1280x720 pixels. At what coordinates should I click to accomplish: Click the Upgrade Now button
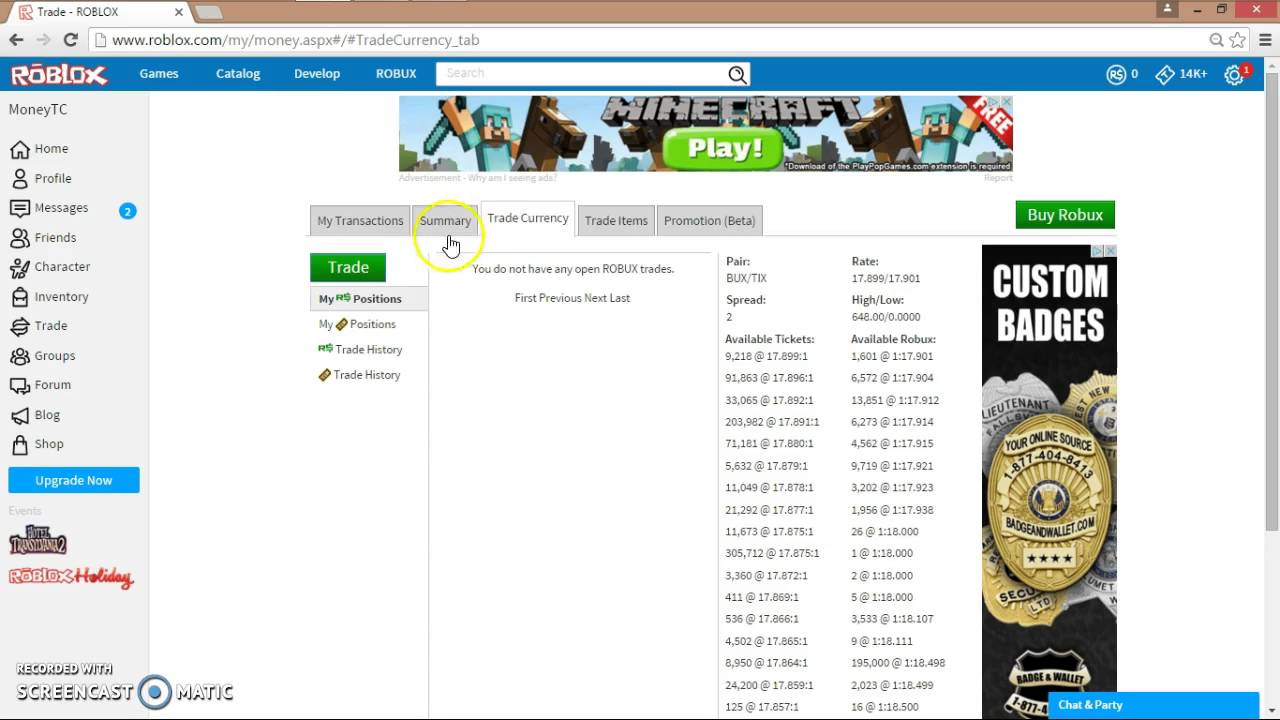pos(74,480)
